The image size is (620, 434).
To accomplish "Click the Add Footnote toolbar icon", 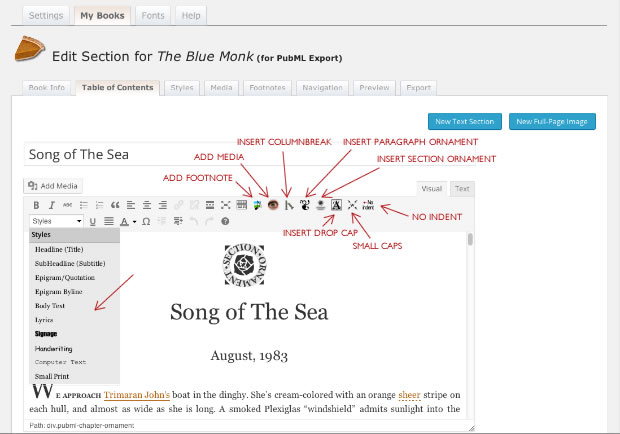I will point(258,205).
